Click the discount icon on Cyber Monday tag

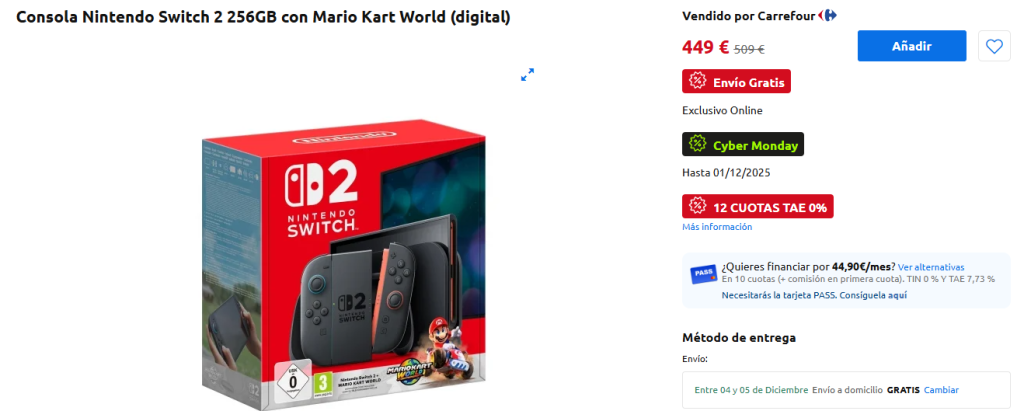[x=698, y=144]
